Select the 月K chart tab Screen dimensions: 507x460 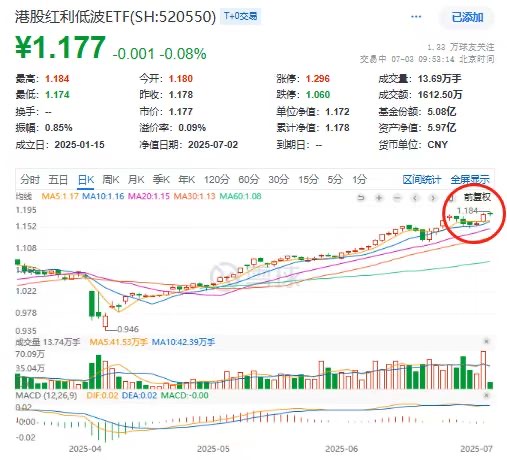point(136,180)
